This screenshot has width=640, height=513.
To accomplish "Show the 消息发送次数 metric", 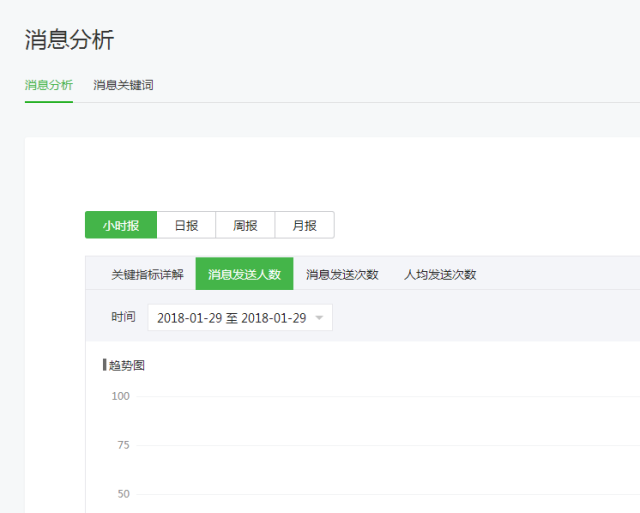I will tap(342, 274).
